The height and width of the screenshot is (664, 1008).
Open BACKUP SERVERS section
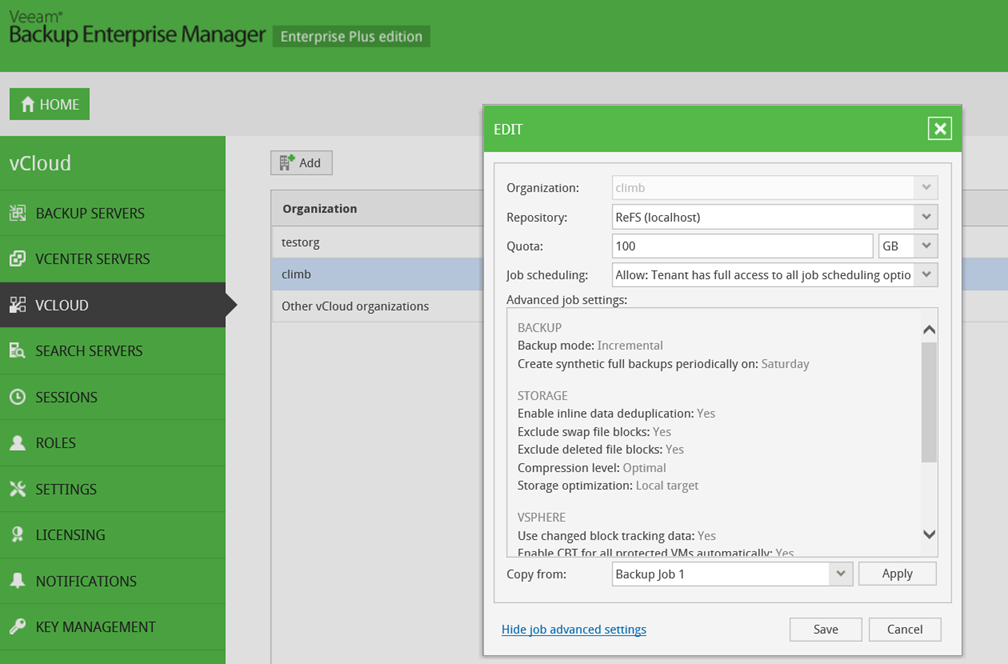point(112,213)
